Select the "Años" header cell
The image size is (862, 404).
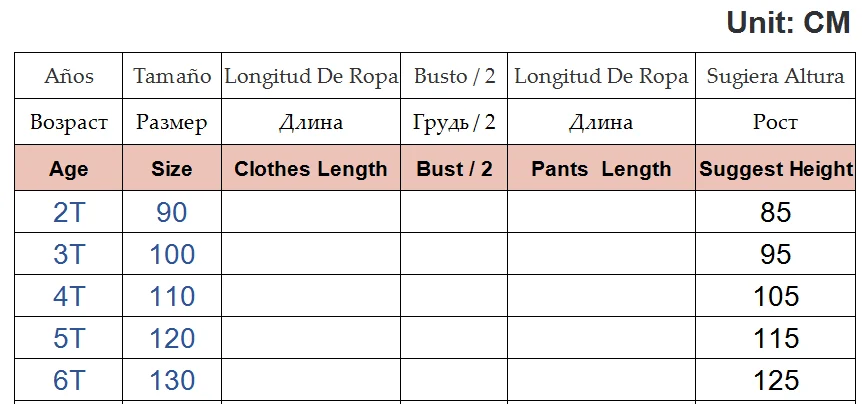click(x=69, y=76)
